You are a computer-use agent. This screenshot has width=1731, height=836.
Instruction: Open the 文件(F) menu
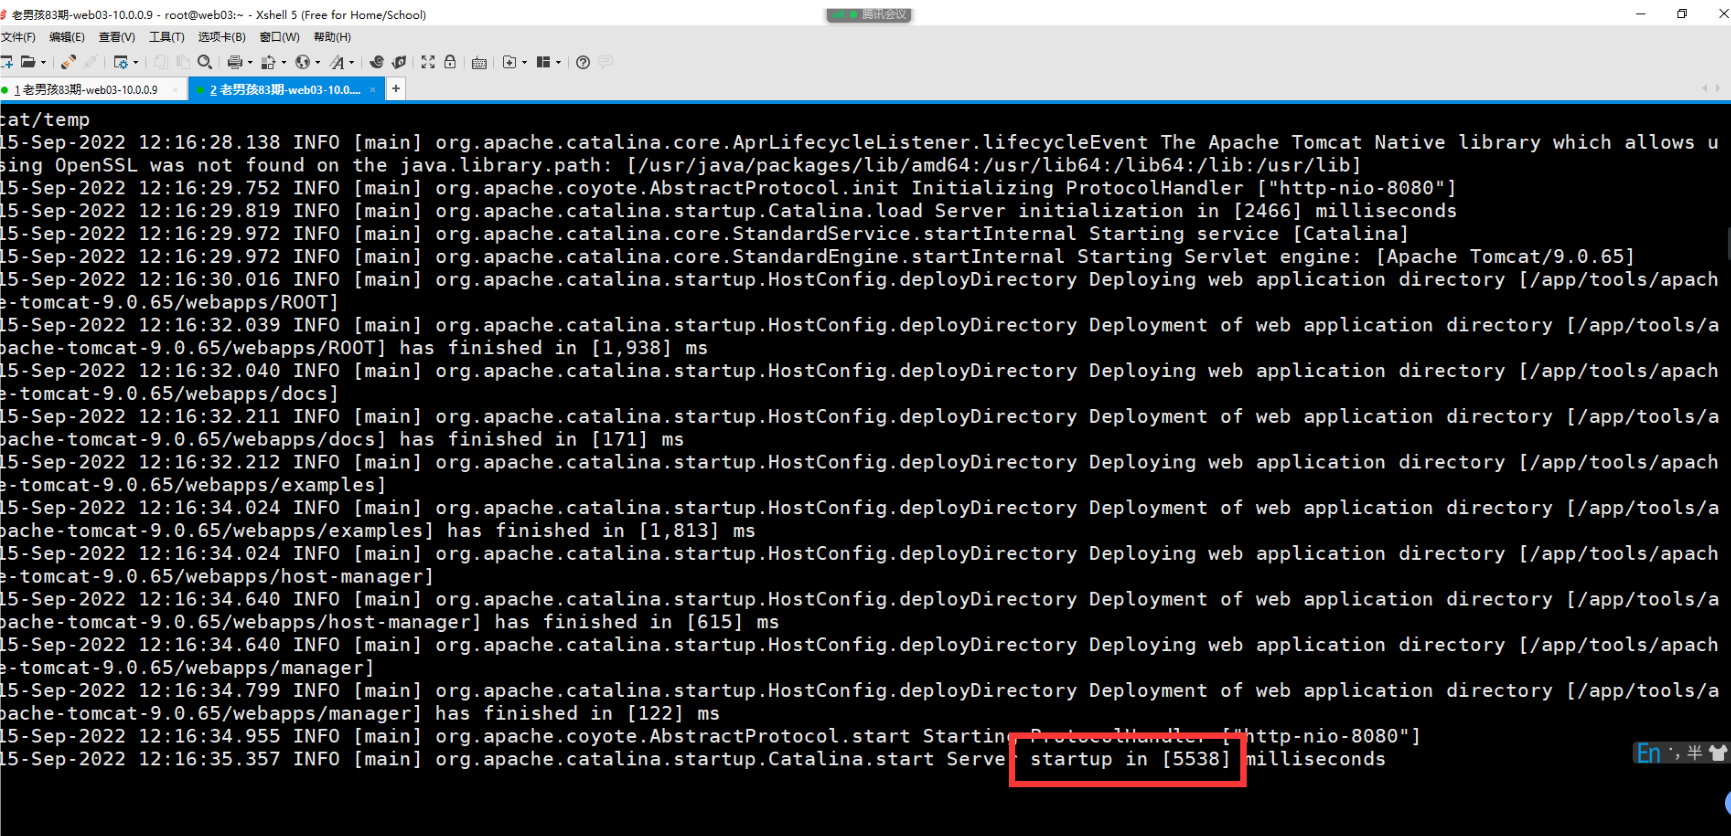click(x=18, y=37)
